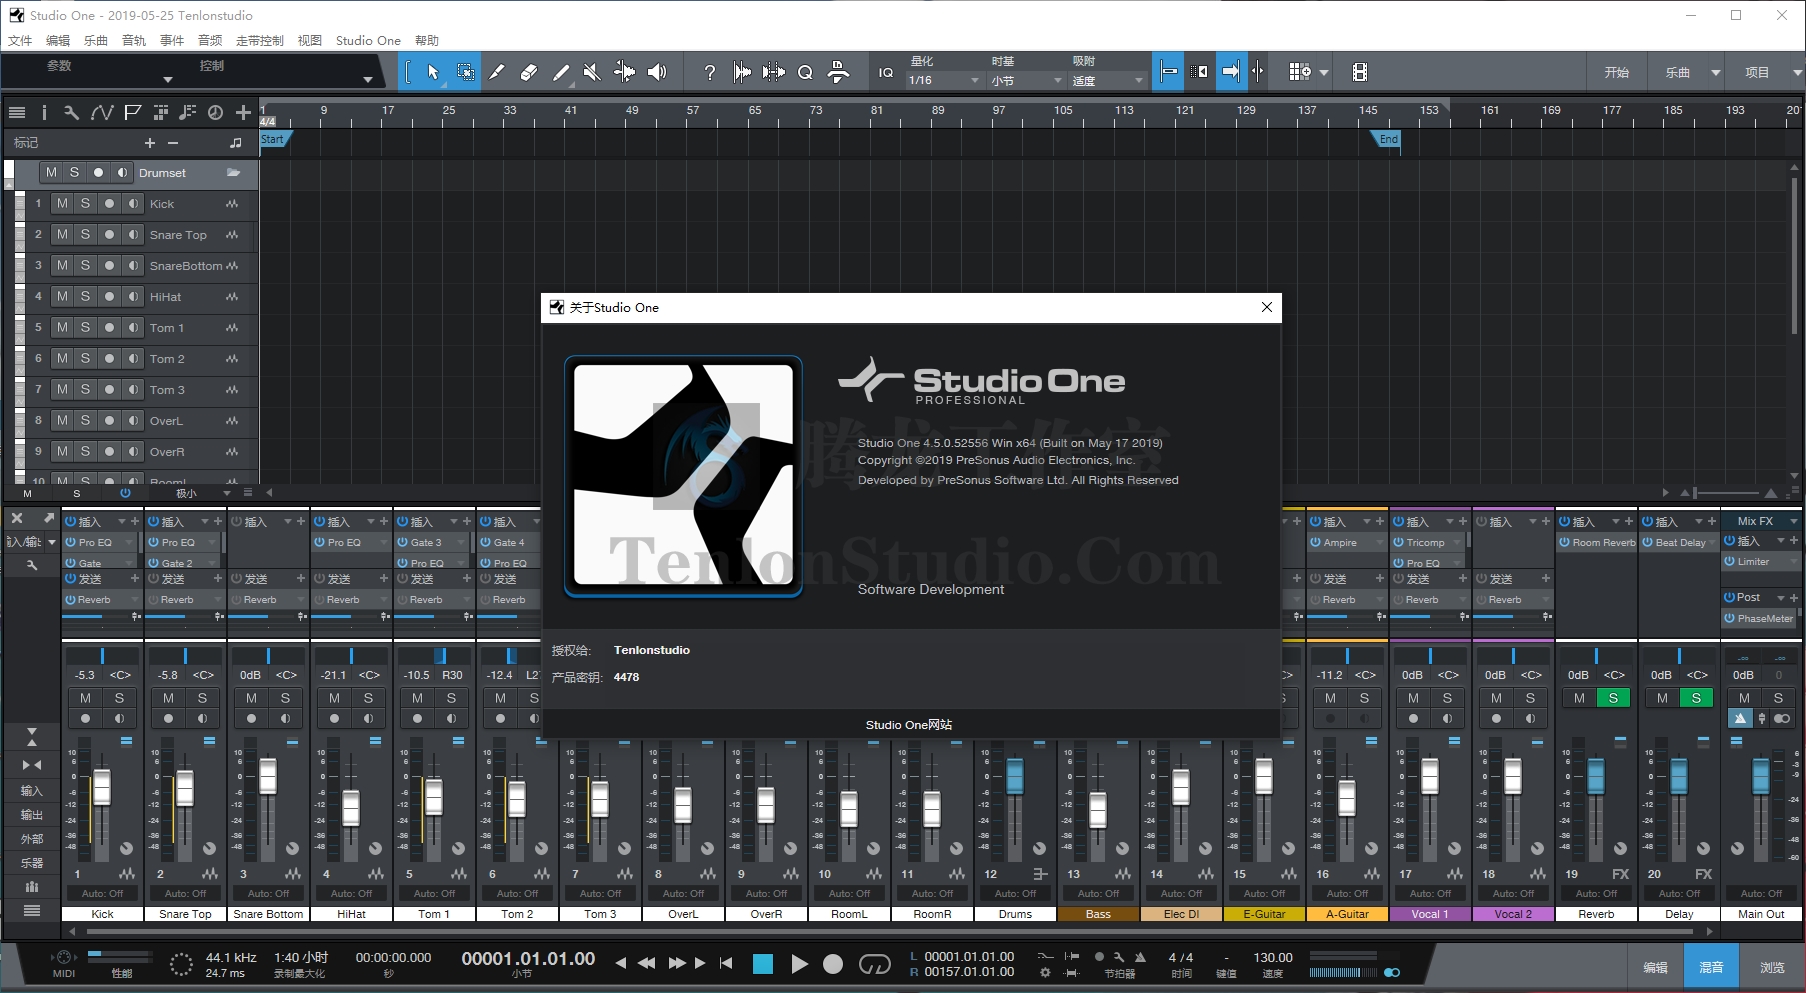The image size is (1806, 993).
Task: Click return to zero transport button
Action: [x=726, y=964]
